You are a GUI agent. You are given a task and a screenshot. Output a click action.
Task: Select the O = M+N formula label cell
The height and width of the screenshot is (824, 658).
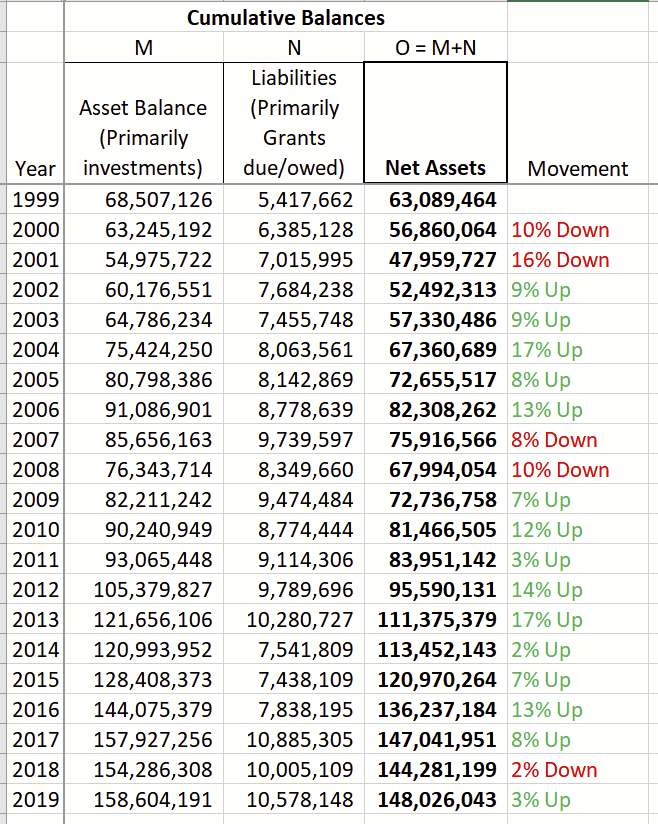pyautogui.click(x=435, y=48)
